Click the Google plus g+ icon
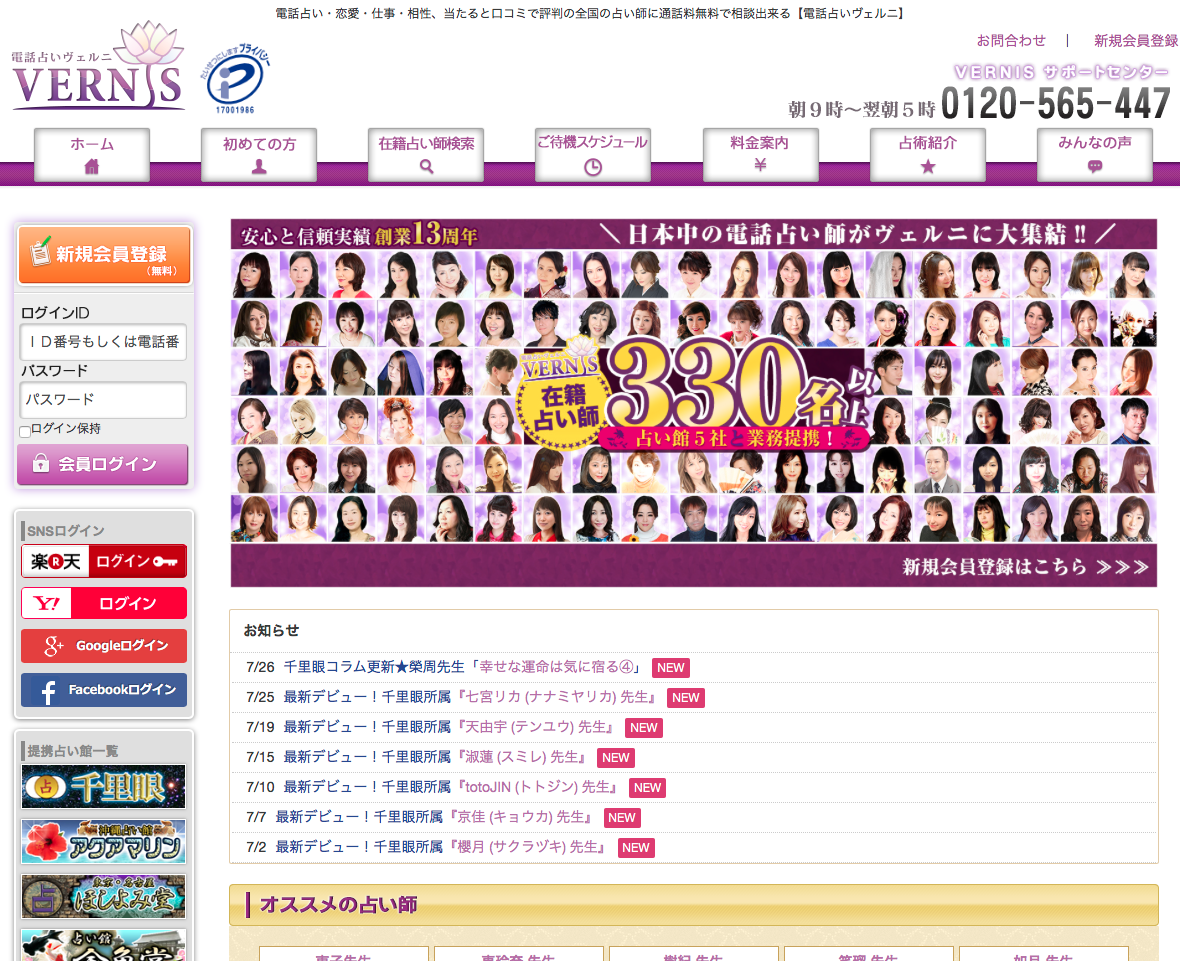This screenshot has width=1180, height=961. click(x=53, y=646)
